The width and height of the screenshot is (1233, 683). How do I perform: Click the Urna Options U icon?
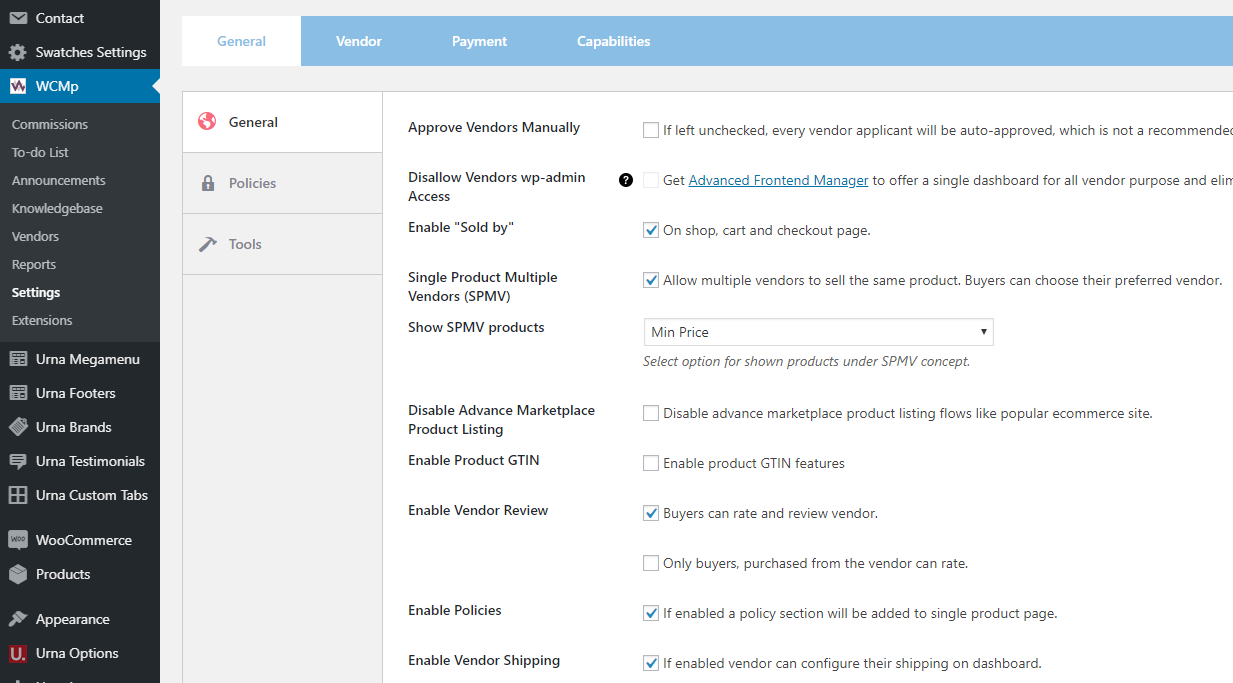(x=18, y=653)
